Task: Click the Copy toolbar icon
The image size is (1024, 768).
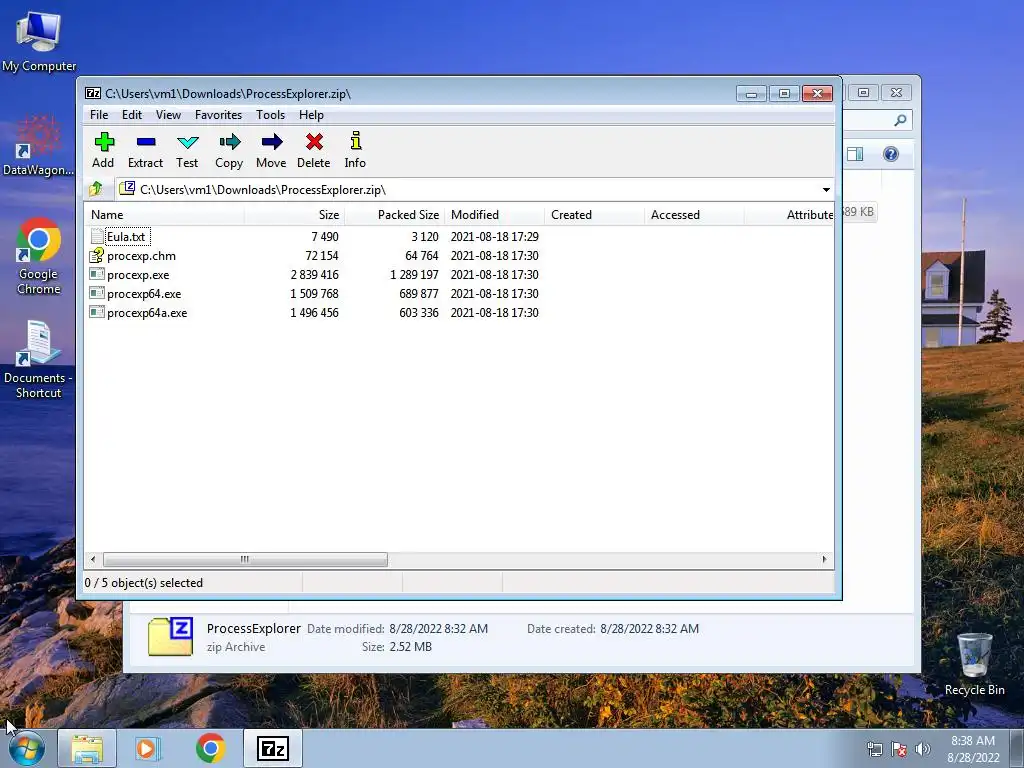Action: pyautogui.click(x=229, y=142)
